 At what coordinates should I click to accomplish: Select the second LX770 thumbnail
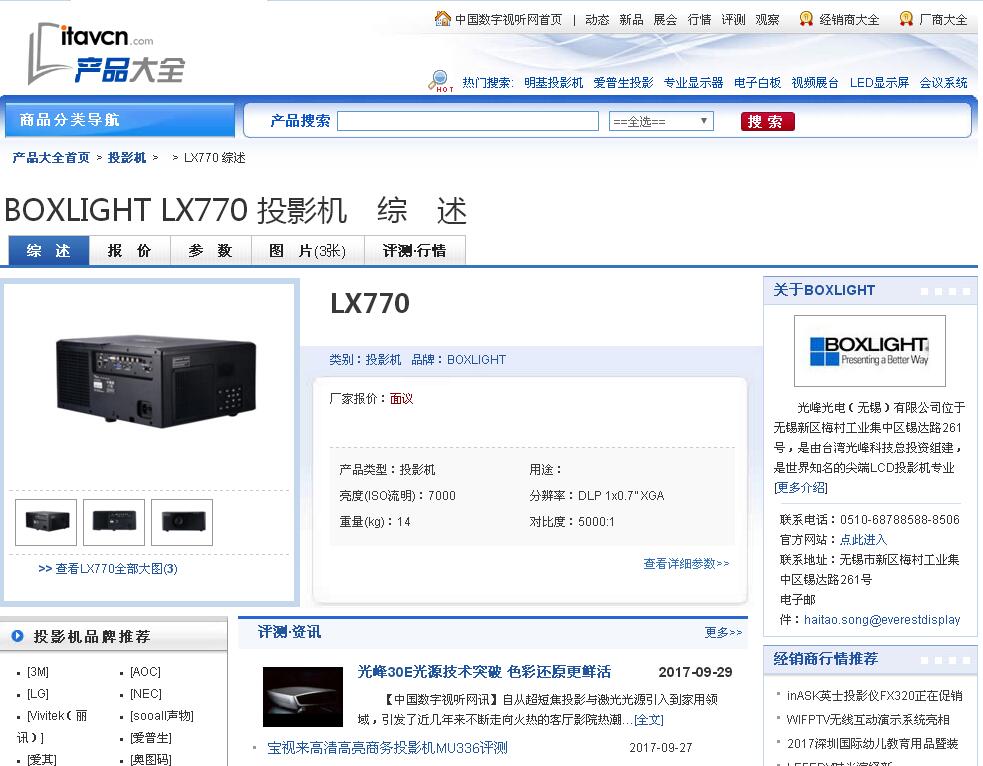pos(114,522)
